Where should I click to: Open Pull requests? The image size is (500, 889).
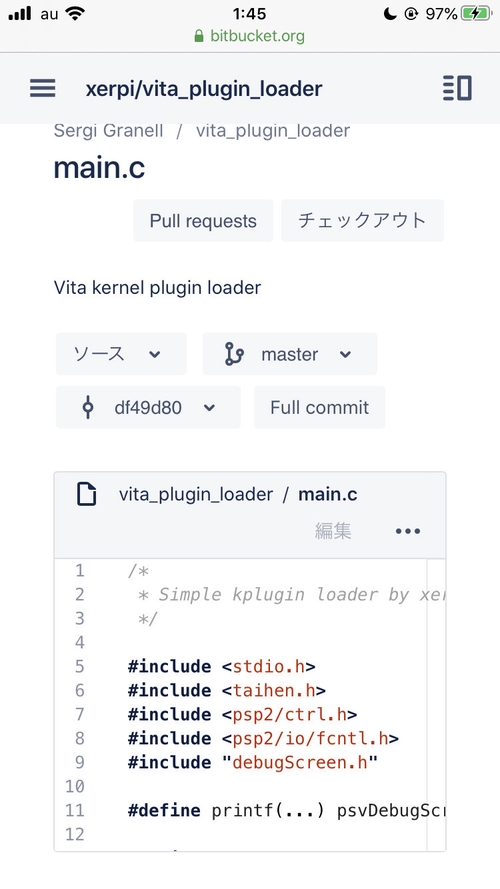point(203,221)
